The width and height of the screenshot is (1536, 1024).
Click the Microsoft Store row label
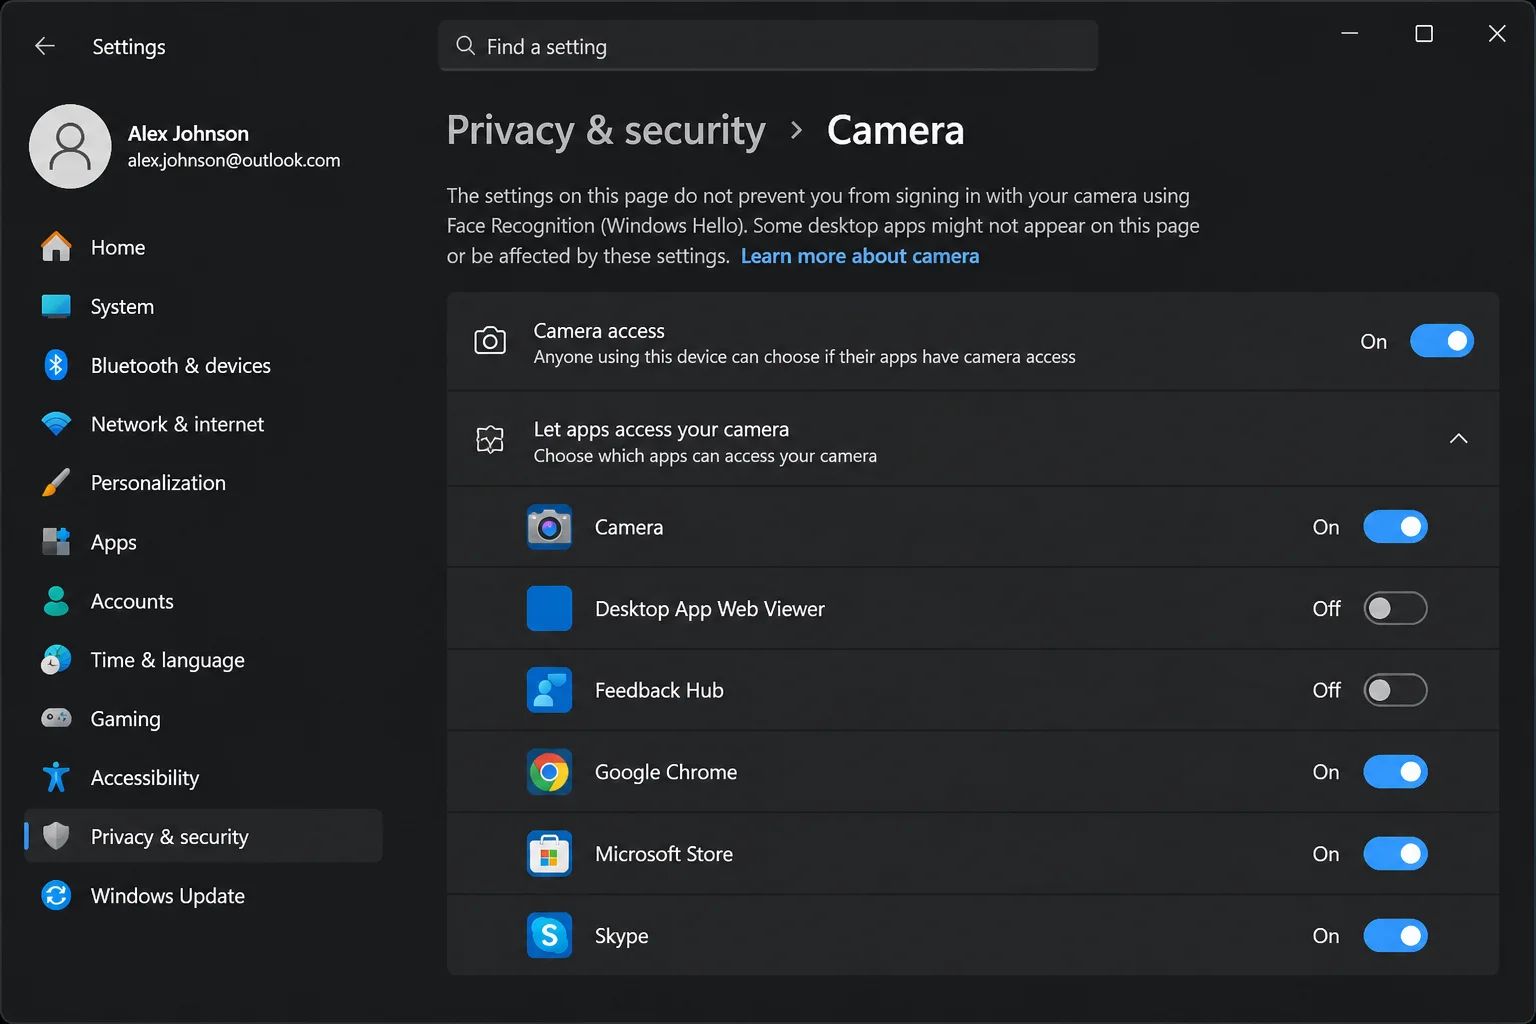click(x=664, y=854)
